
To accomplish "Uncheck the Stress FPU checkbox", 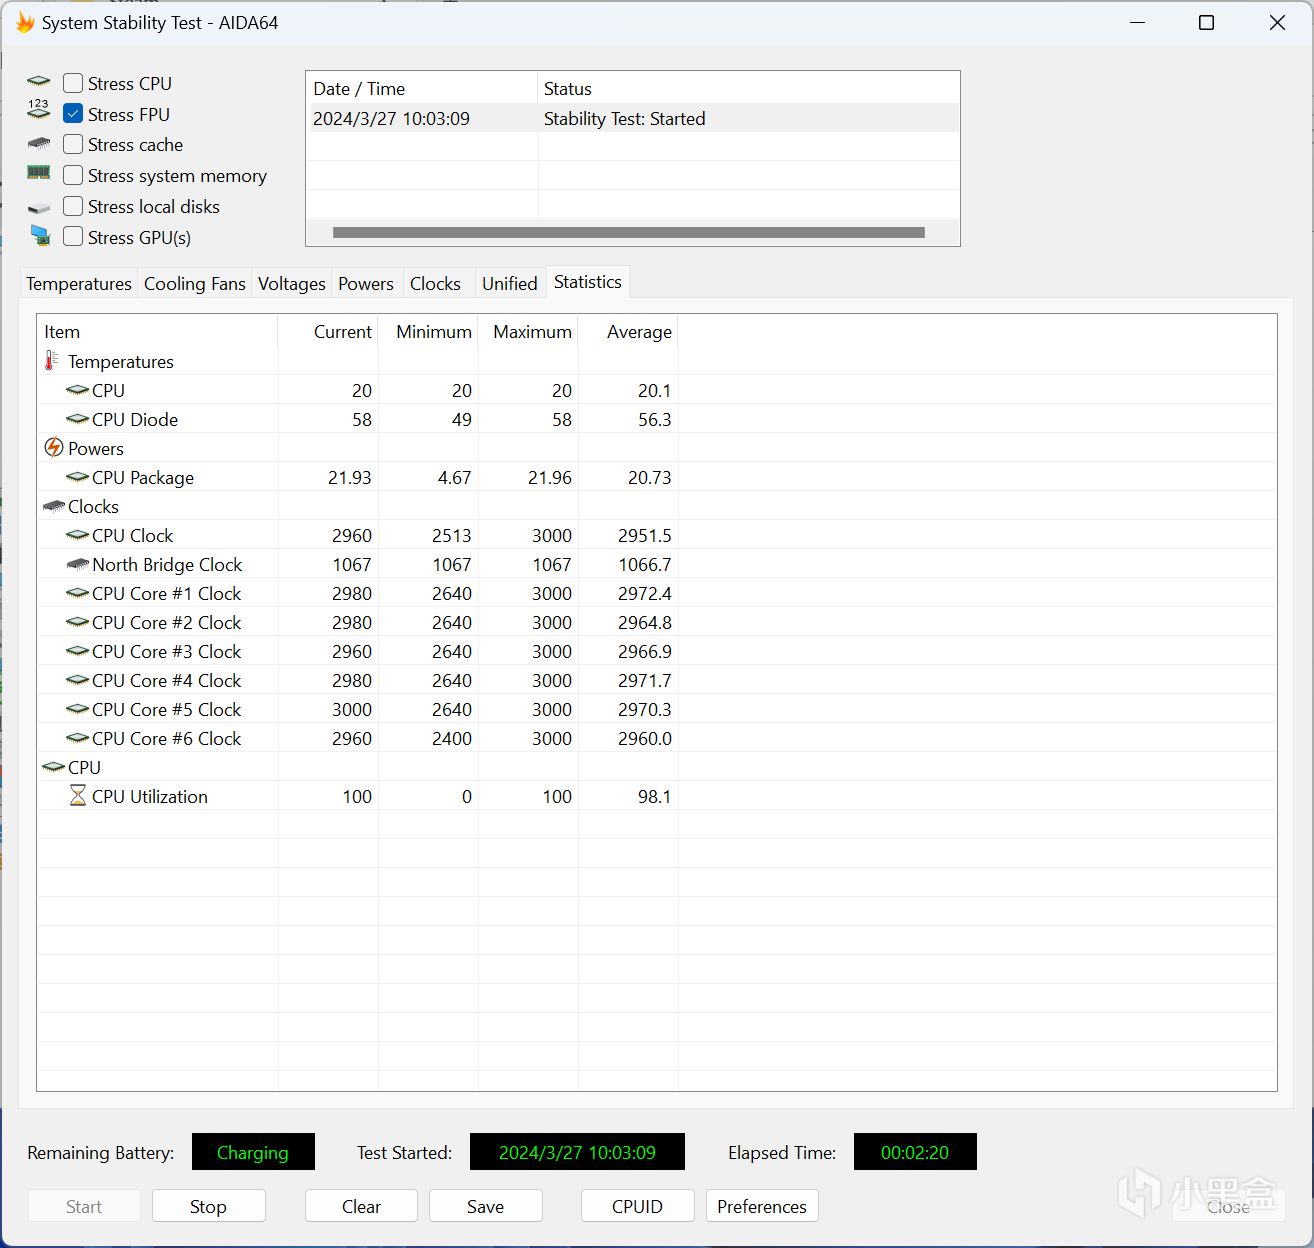I will click(73, 114).
